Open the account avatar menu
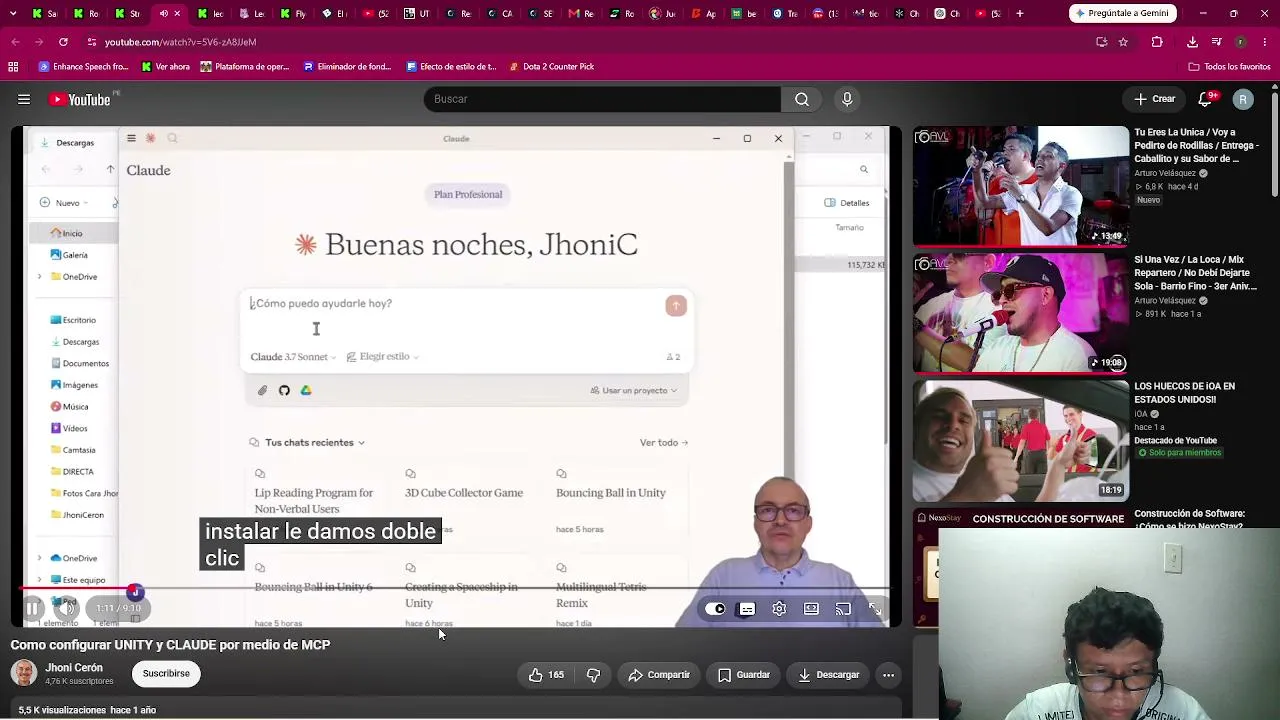 tap(1243, 99)
